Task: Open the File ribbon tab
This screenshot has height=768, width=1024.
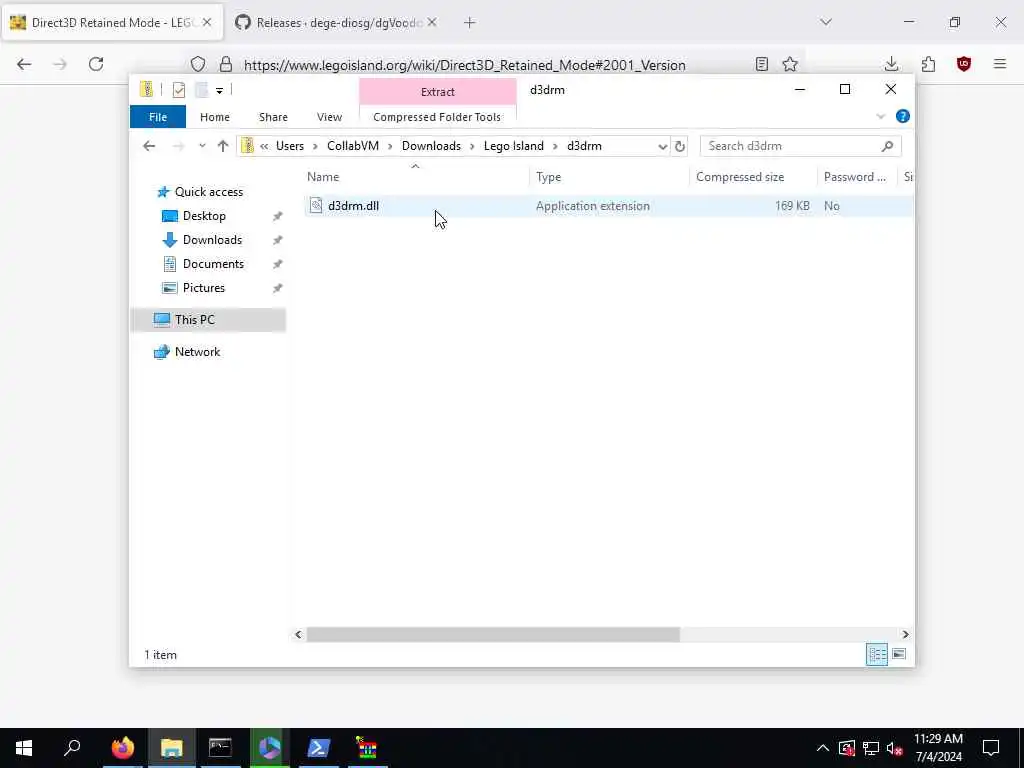Action: (157, 117)
